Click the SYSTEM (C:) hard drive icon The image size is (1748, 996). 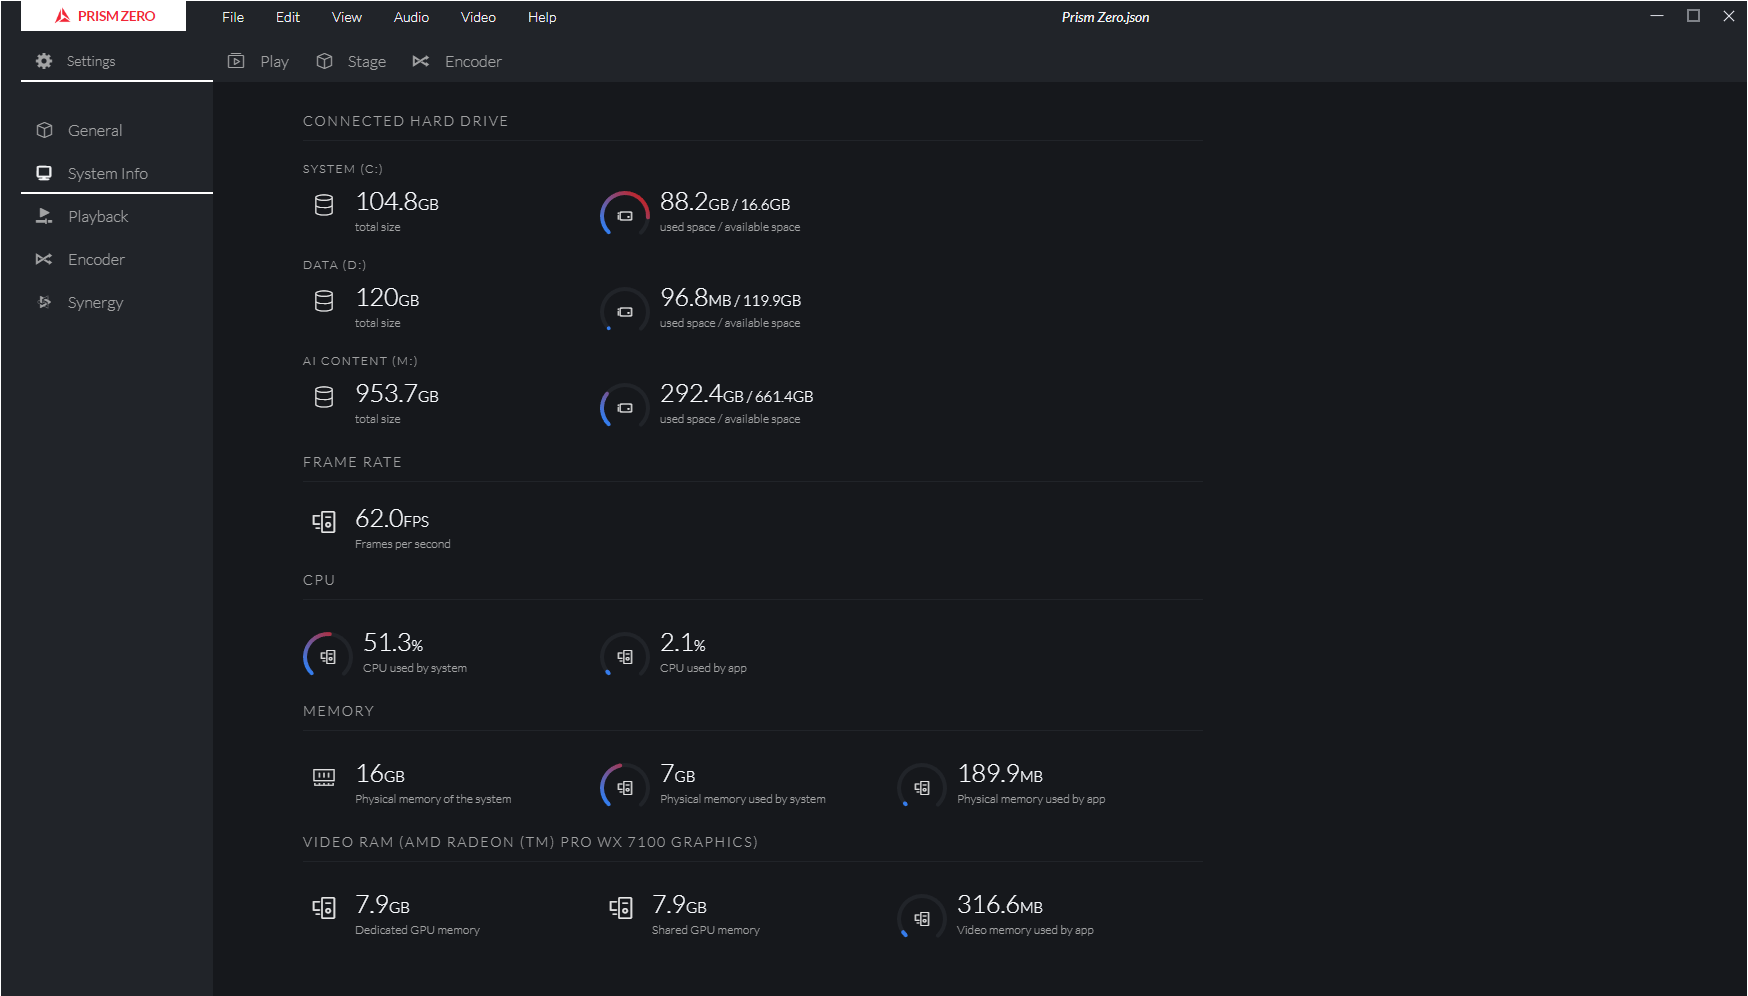tap(323, 205)
